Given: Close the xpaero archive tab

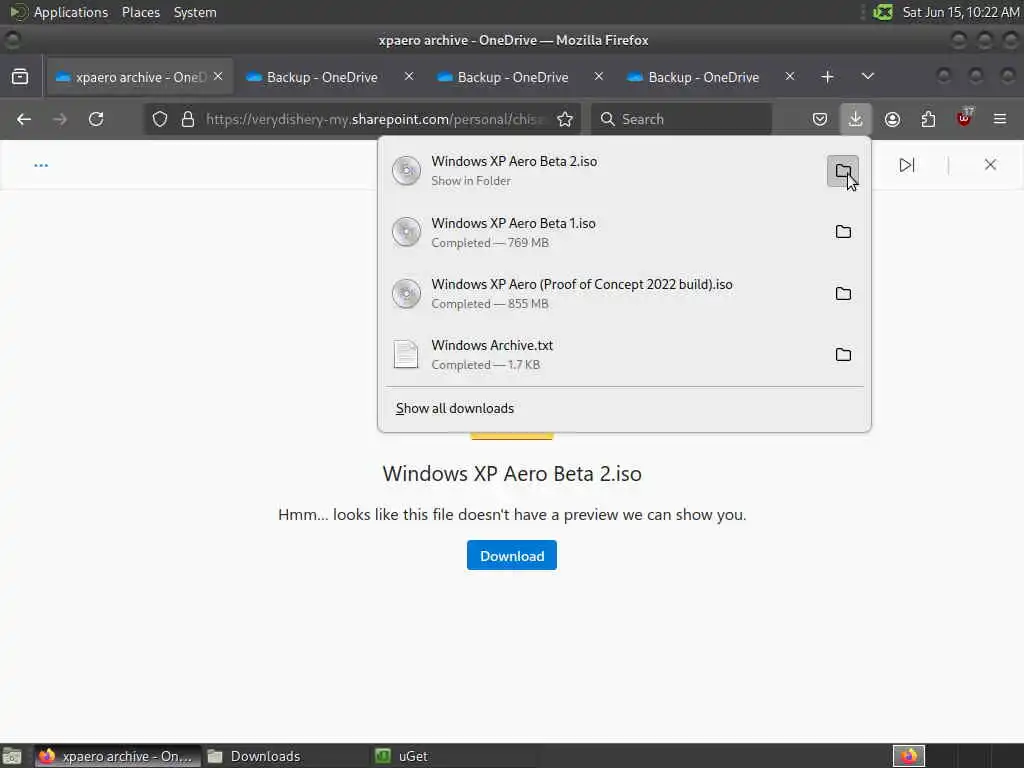Looking at the screenshot, I should (218, 76).
